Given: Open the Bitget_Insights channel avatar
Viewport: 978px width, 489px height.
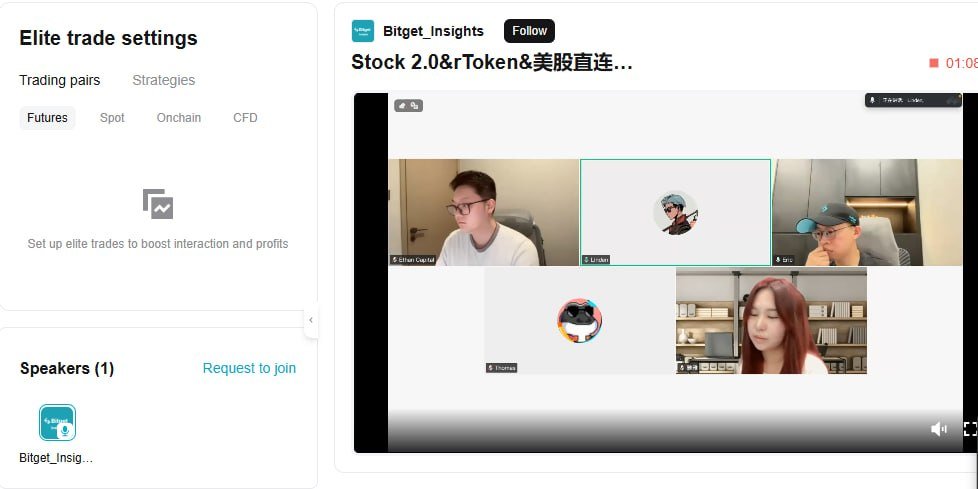Looking at the screenshot, I should coord(363,31).
